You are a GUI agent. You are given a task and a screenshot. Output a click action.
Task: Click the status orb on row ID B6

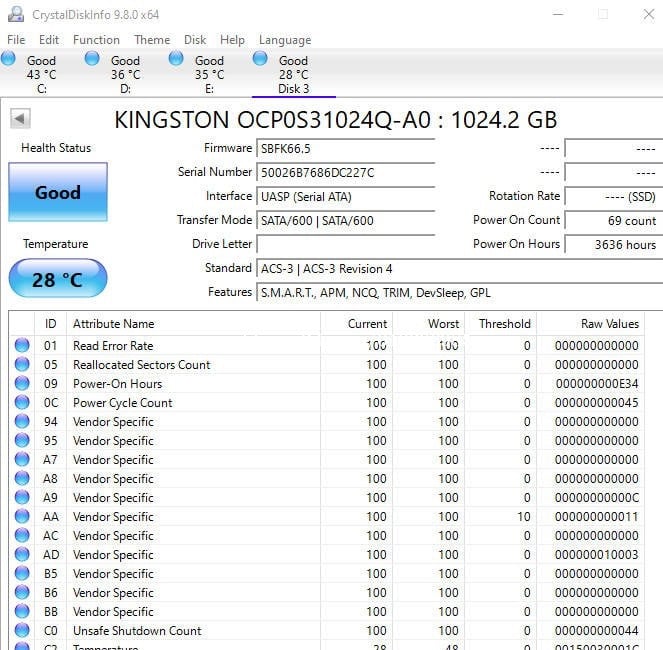click(x=22, y=592)
